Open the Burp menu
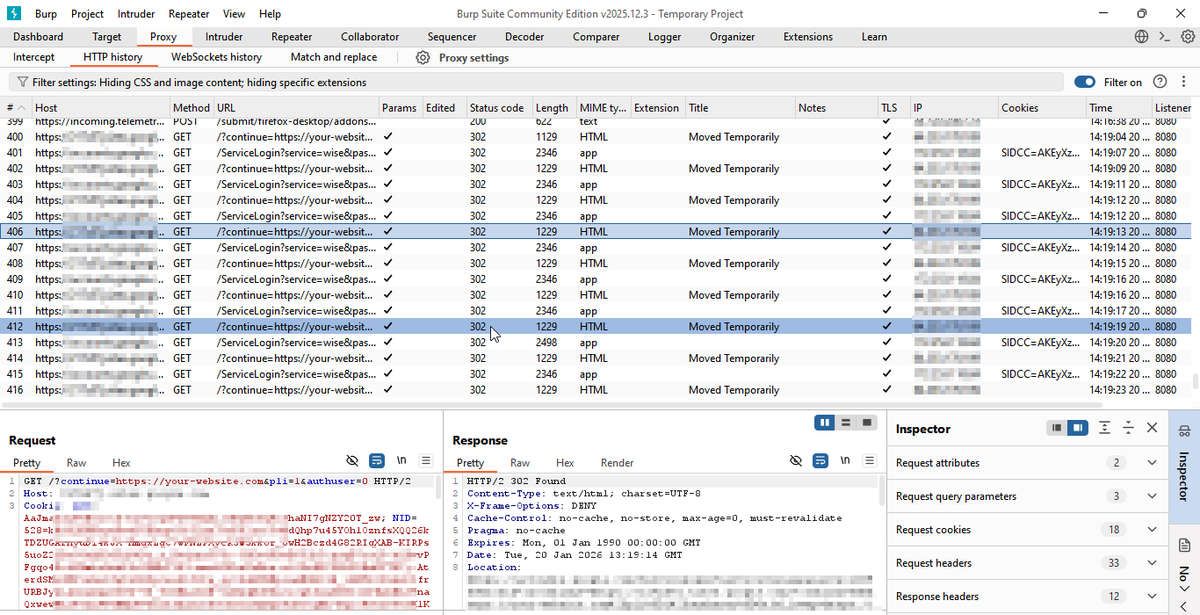This screenshot has height=615, width=1200. pyautogui.click(x=46, y=14)
